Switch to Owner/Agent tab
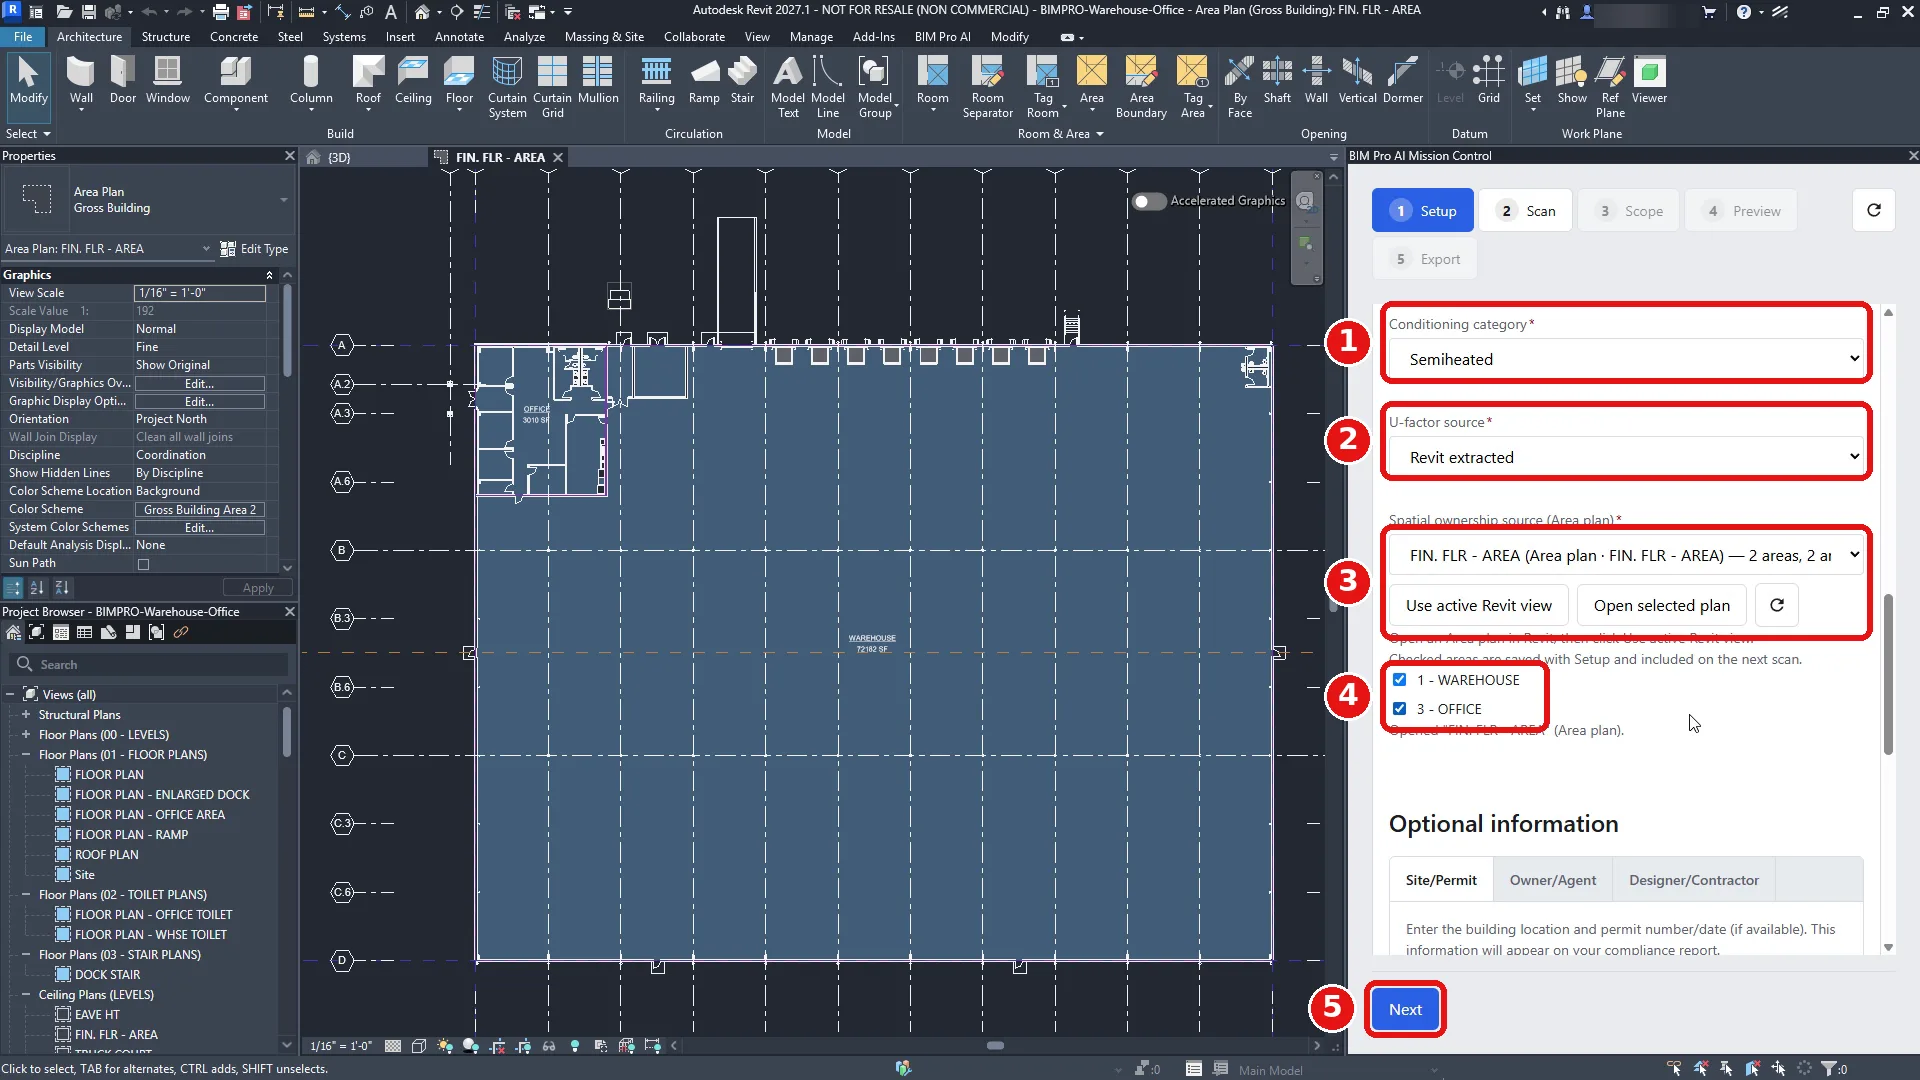The image size is (1920, 1080). click(x=1552, y=880)
